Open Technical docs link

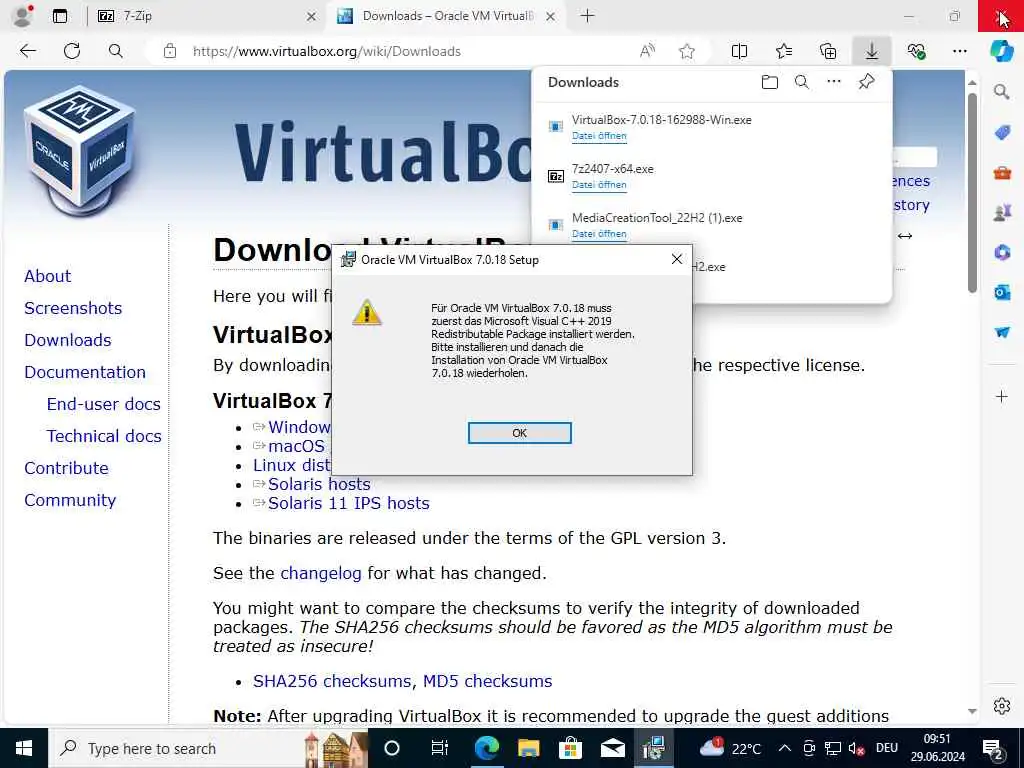104,436
